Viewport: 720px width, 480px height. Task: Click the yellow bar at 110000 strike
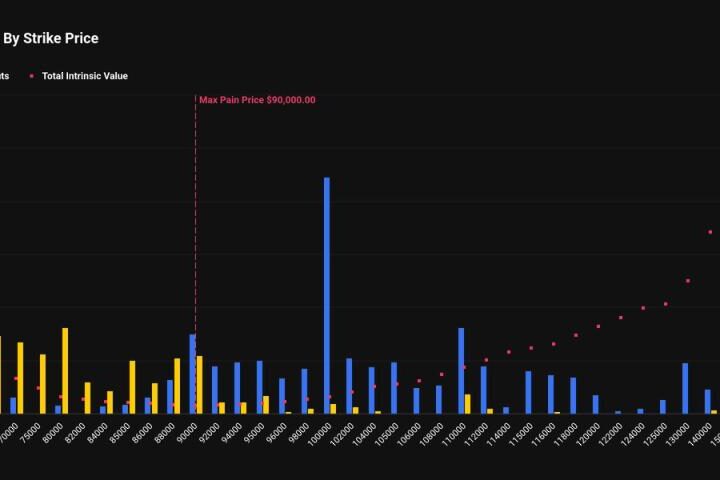[x=468, y=403]
